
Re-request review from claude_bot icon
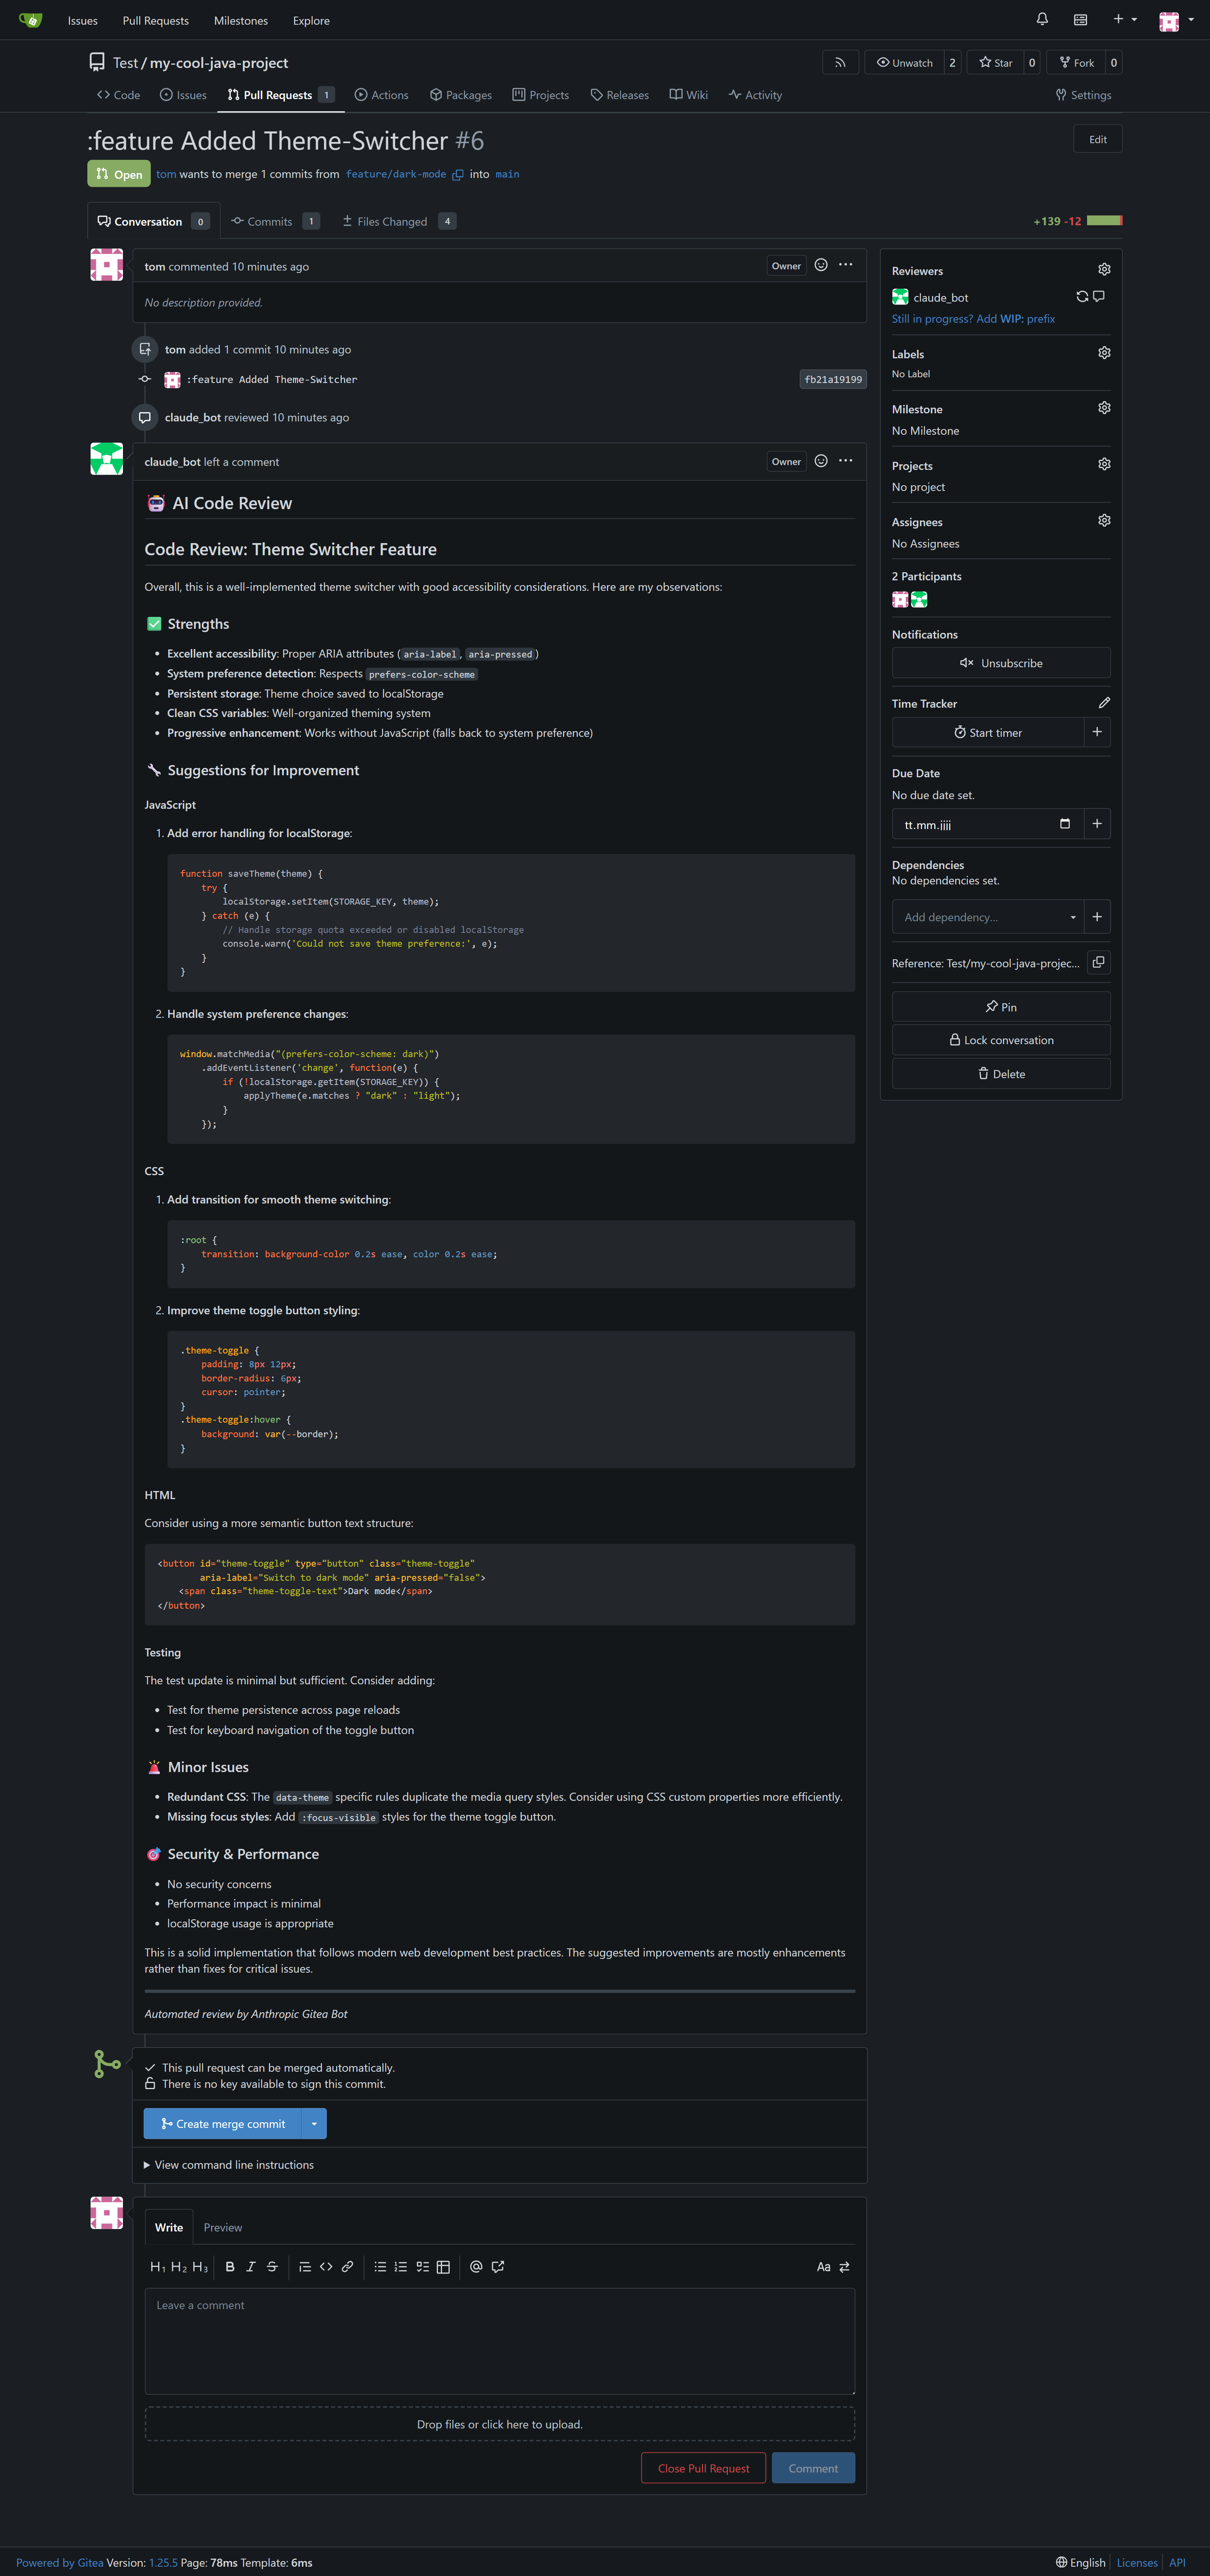(x=1082, y=297)
